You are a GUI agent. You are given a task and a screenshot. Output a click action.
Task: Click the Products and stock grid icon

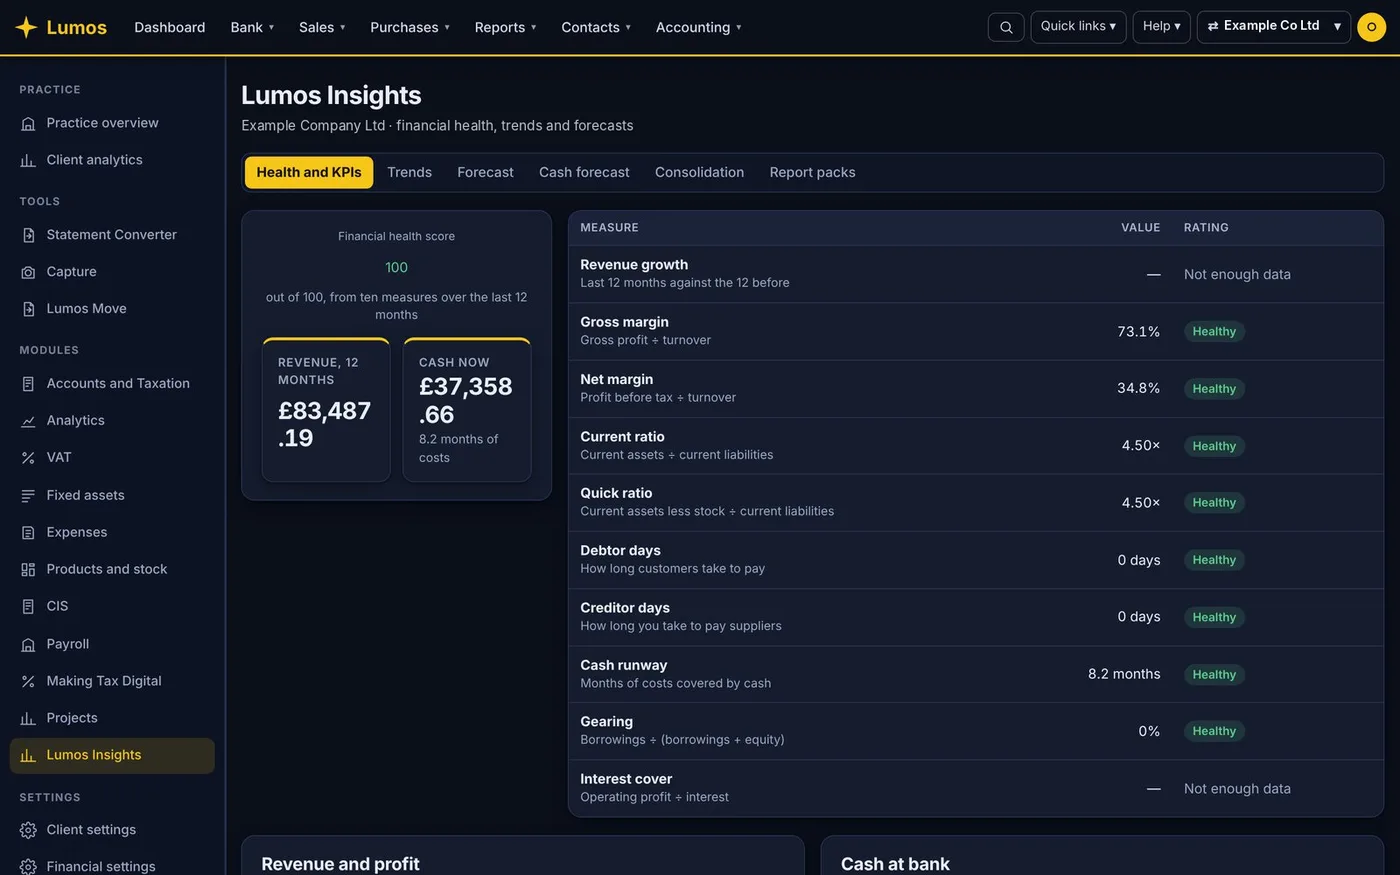pos(28,570)
